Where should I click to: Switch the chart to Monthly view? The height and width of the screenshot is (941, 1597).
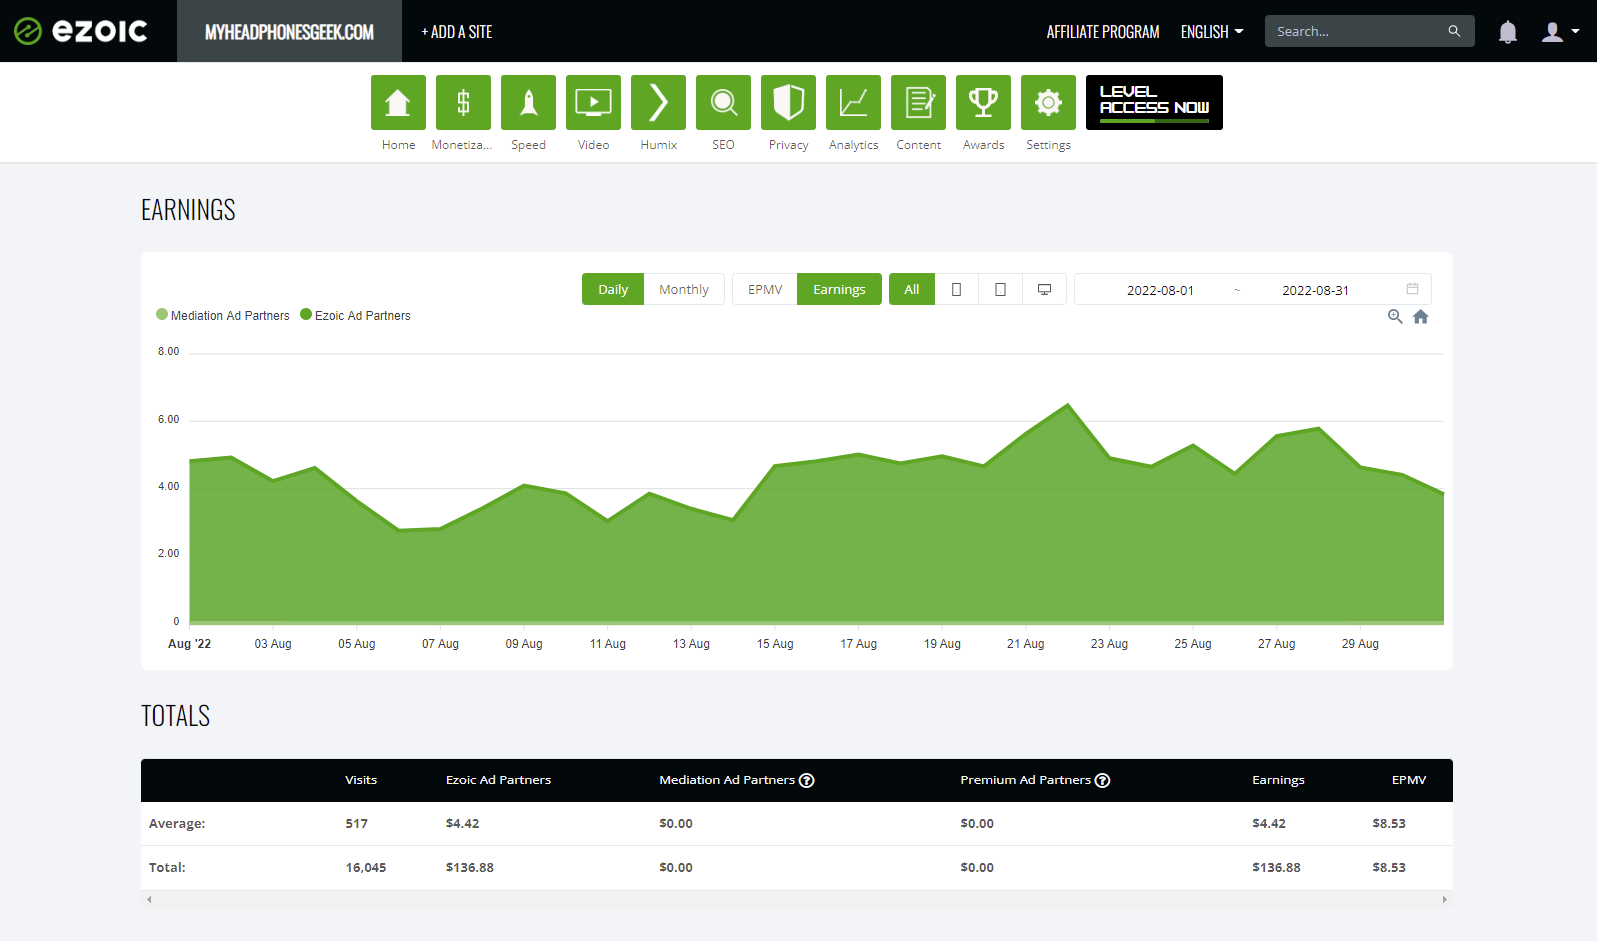coord(684,289)
